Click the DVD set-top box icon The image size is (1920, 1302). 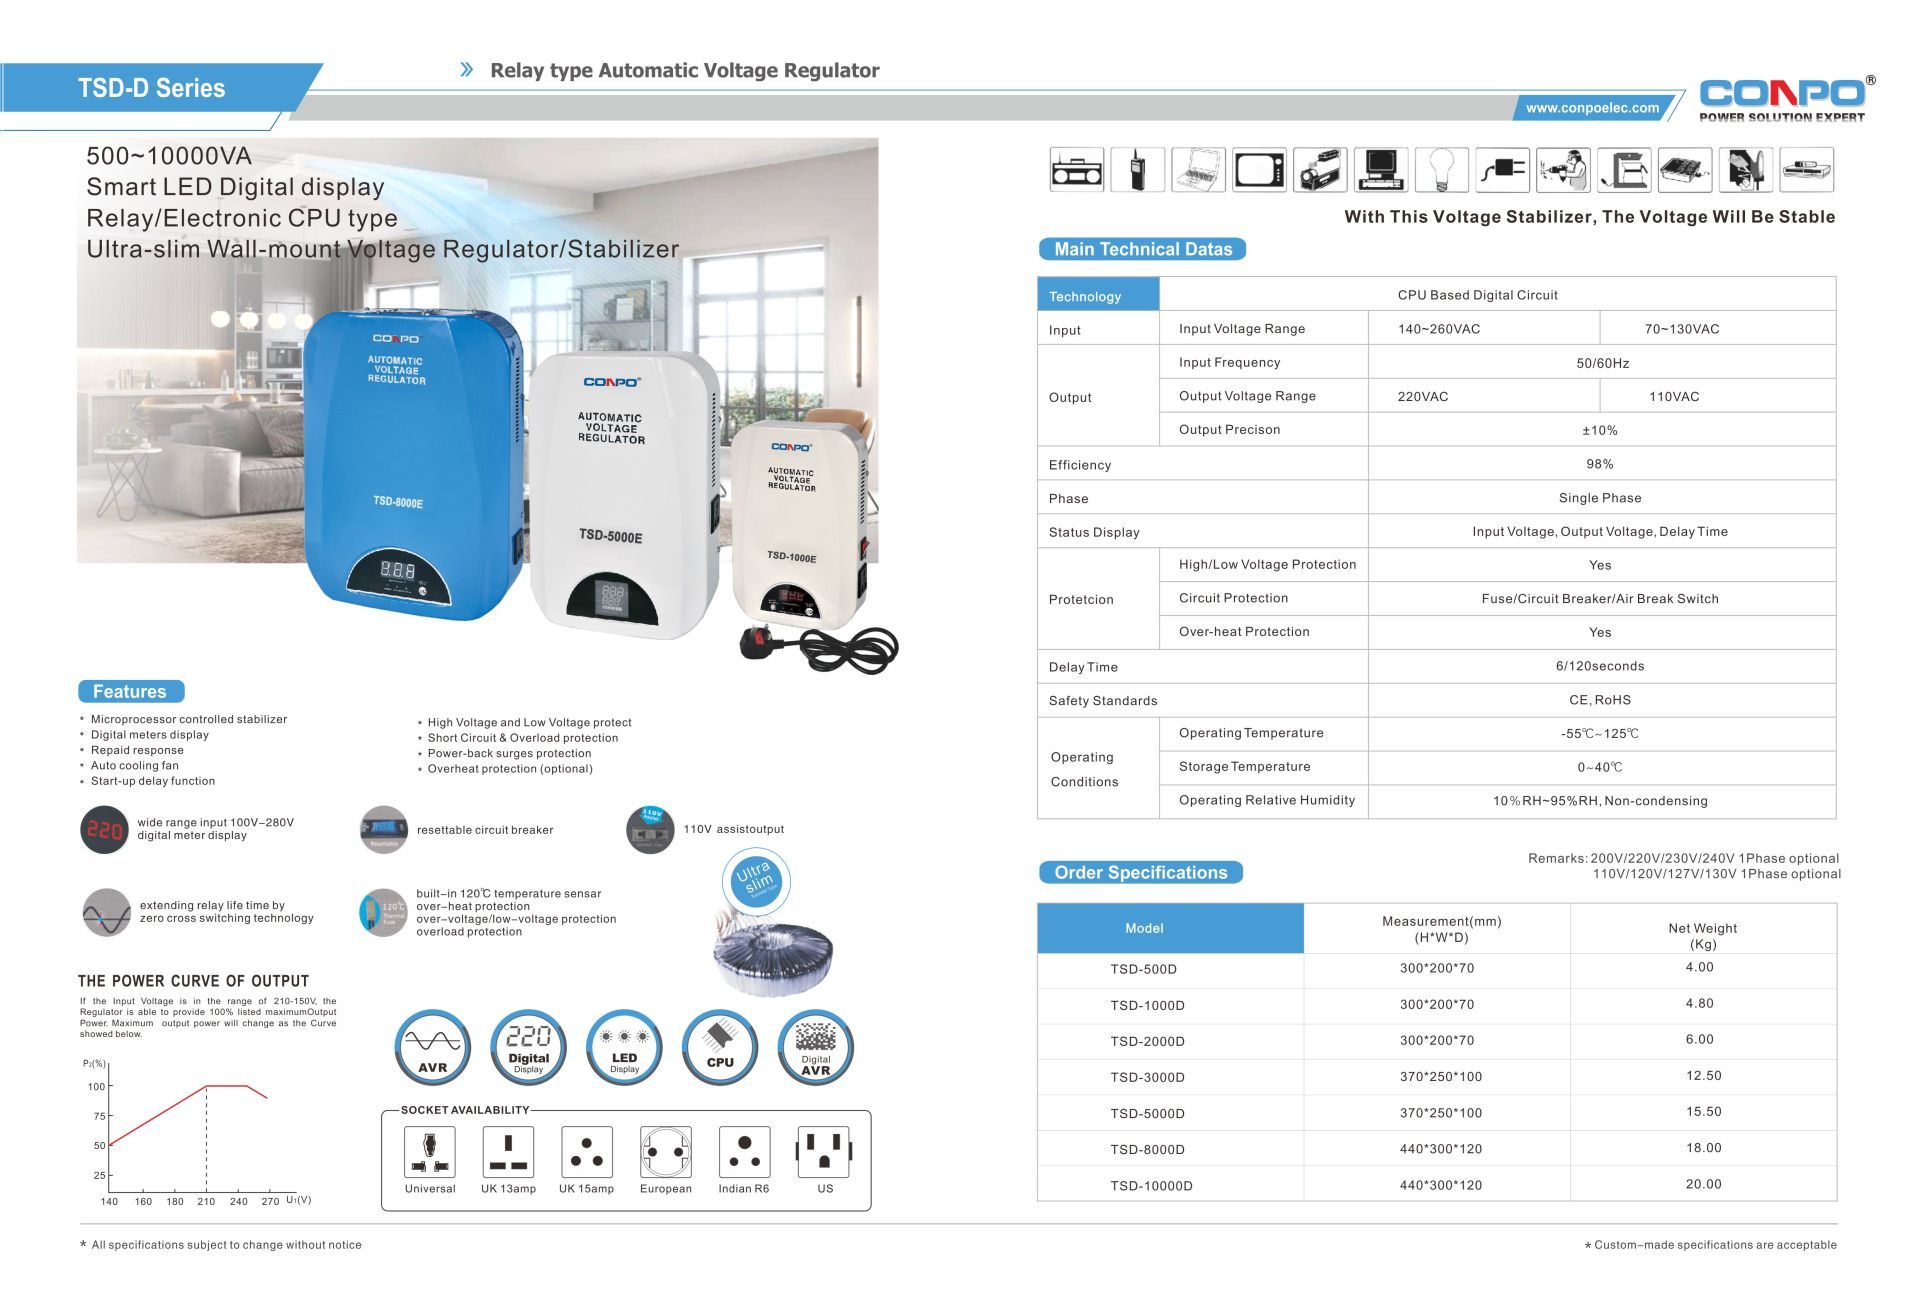1807,169
